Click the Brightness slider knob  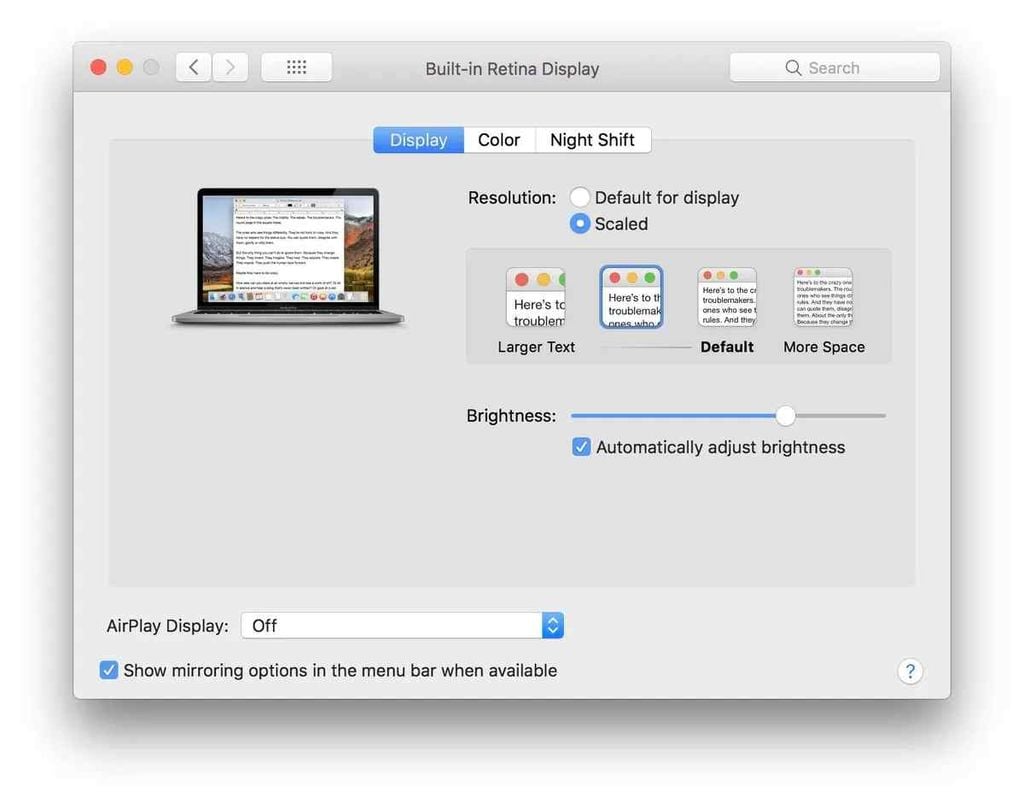click(786, 416)
